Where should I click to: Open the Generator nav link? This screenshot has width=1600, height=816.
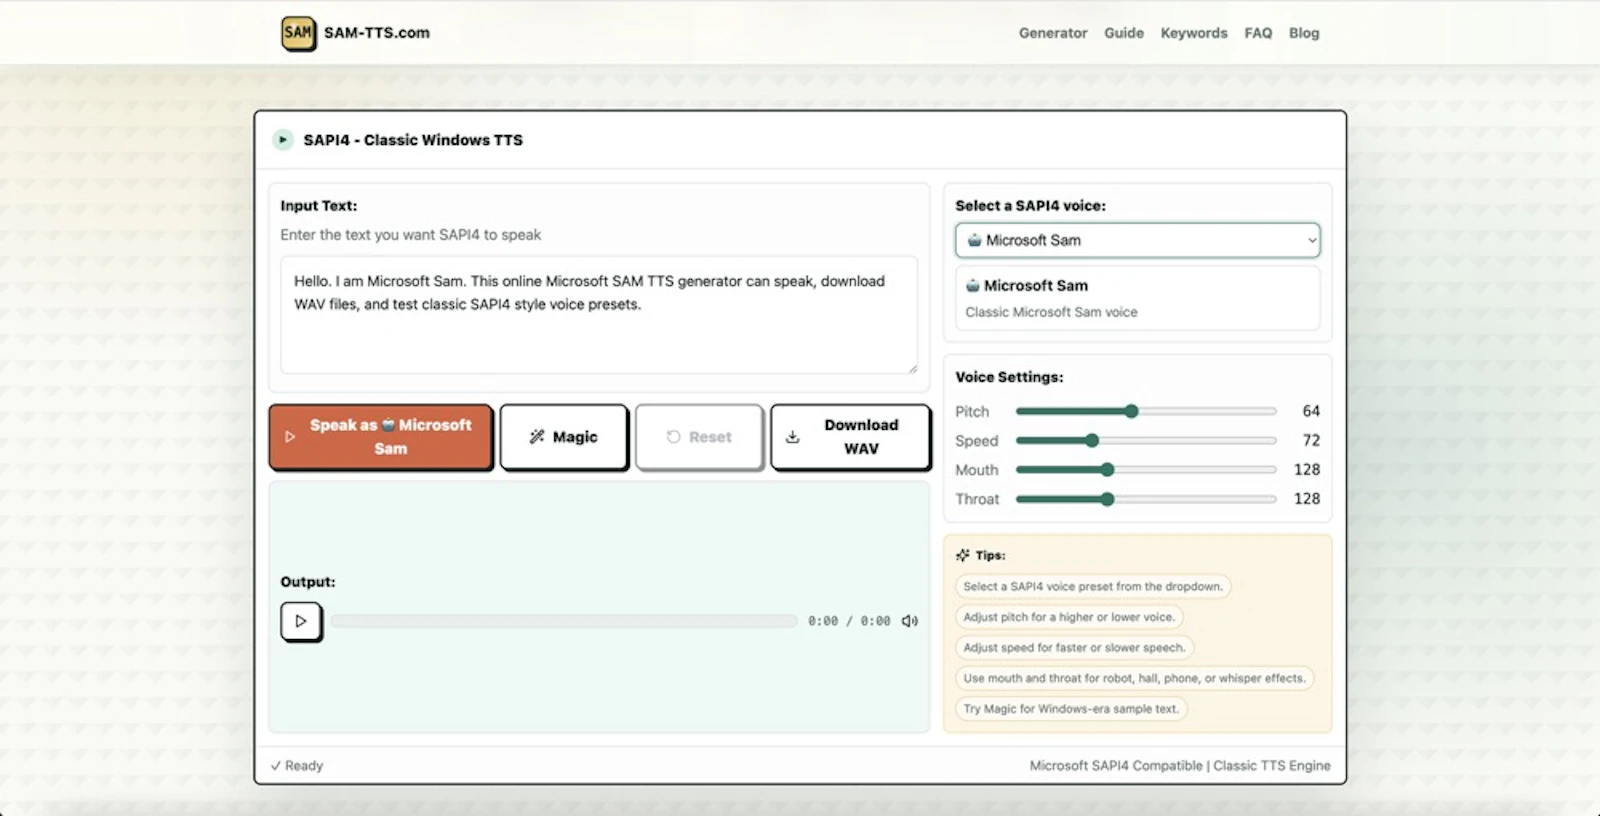(x=1053, y=33)
